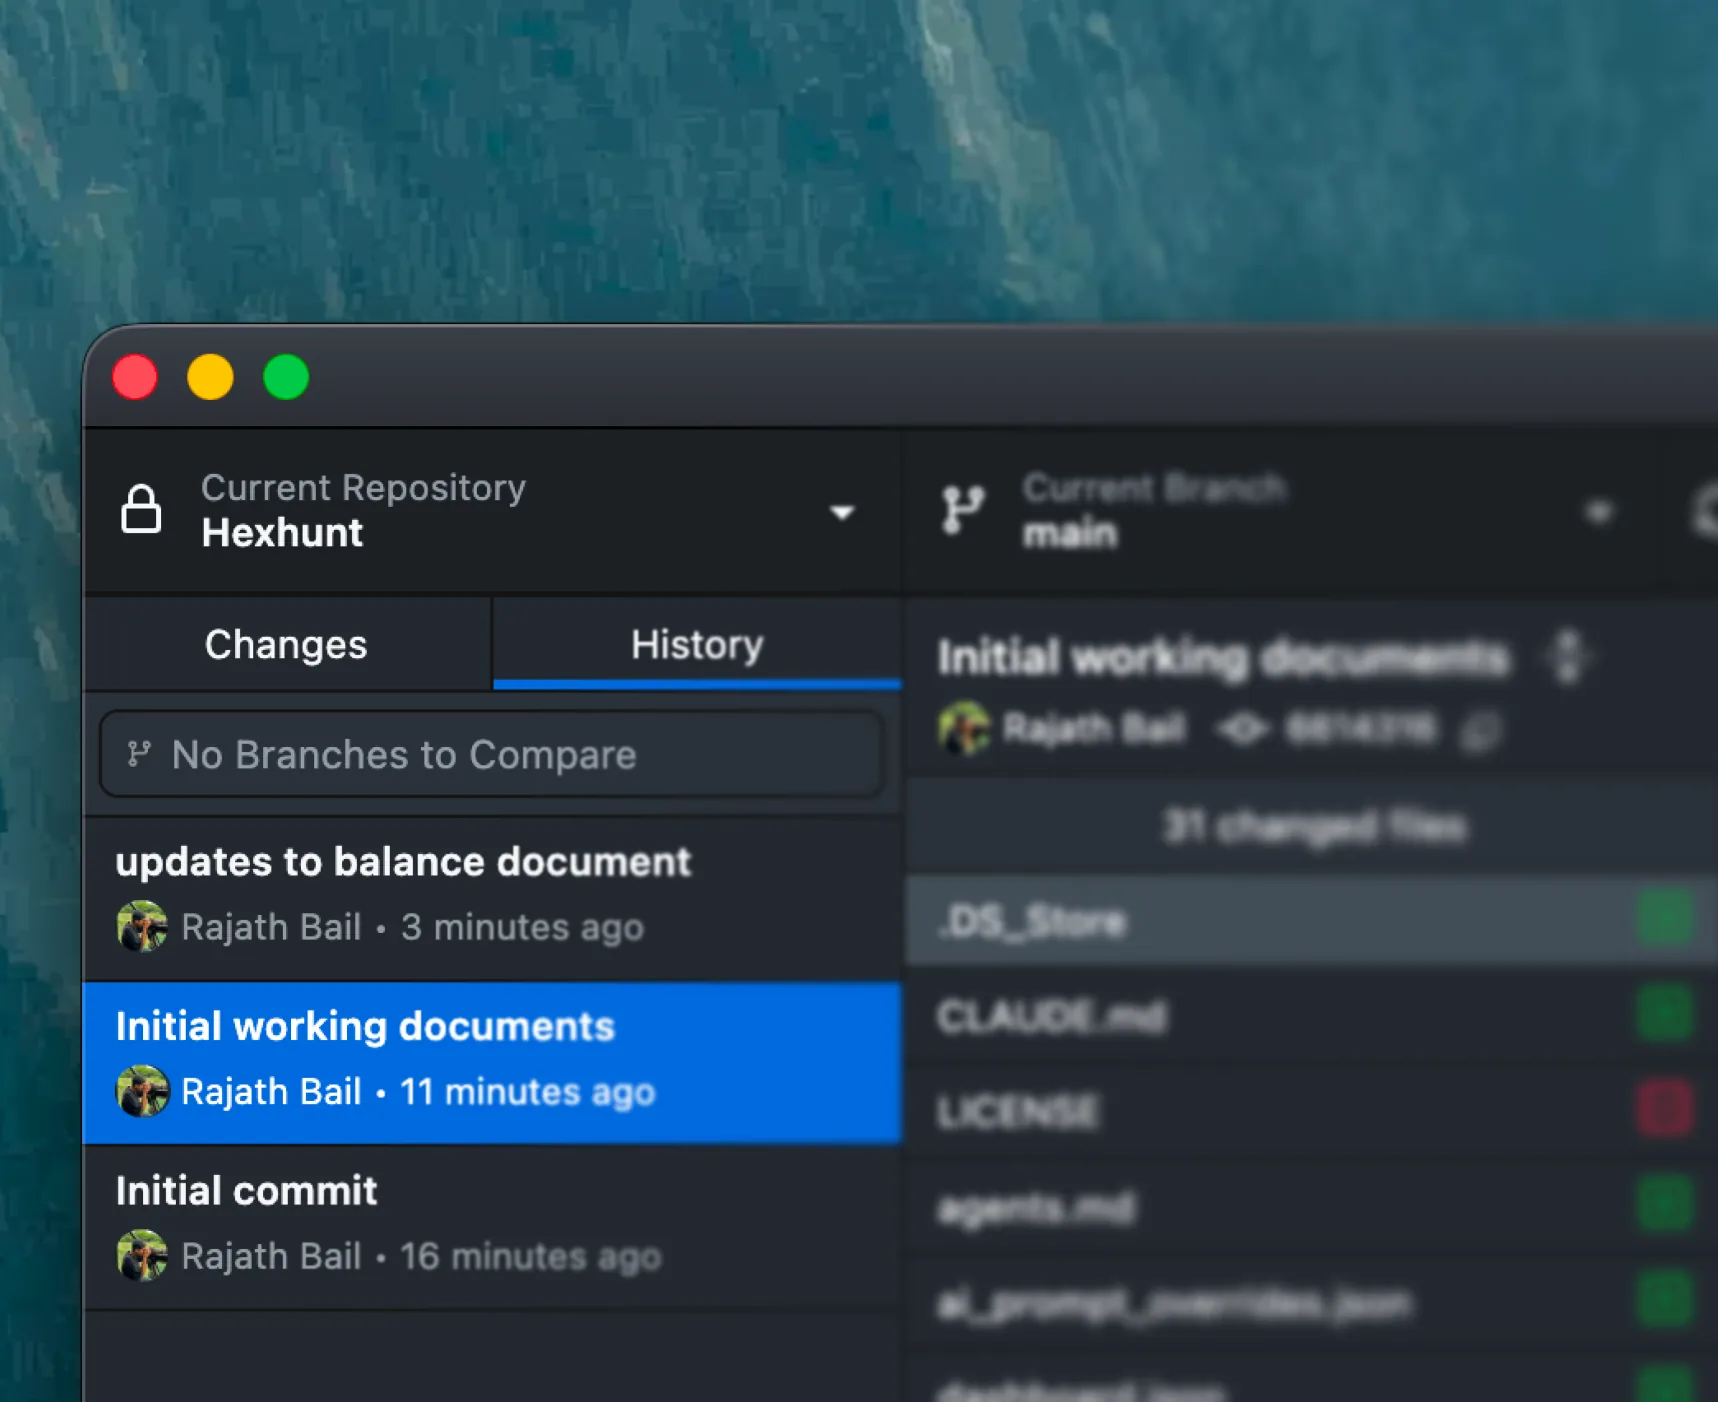The width and height of the screenshot is (1718, 1402).
Task: Click the author avatar in commit details
Action: pyautogui.click(x=964, y=728)
